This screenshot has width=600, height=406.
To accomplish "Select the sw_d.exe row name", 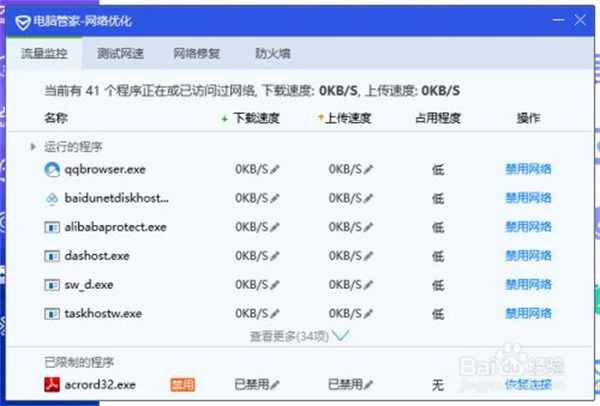I will point(89,285).
